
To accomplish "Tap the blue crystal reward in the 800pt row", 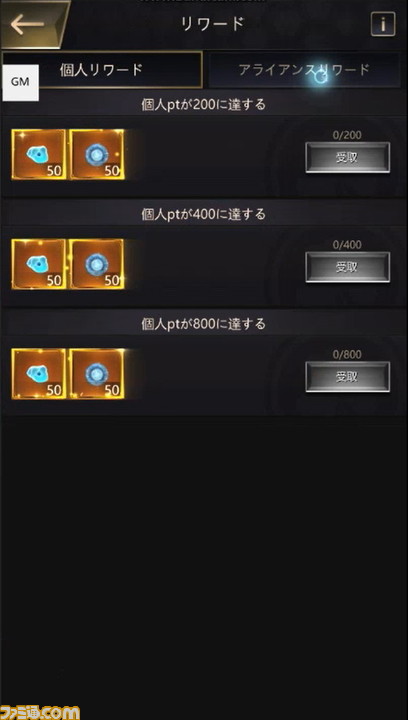I will (39, 374).
